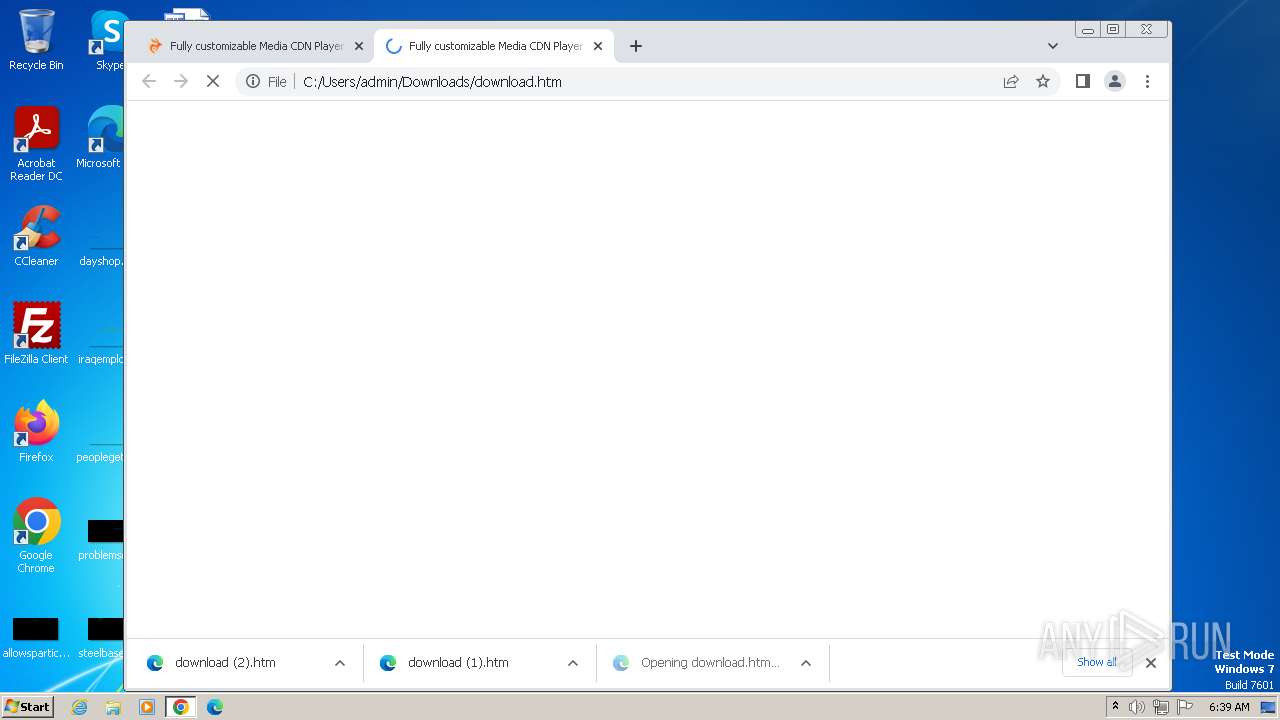Open the volume control in tray
The image size is (1280, 720).
(1137, 707)
